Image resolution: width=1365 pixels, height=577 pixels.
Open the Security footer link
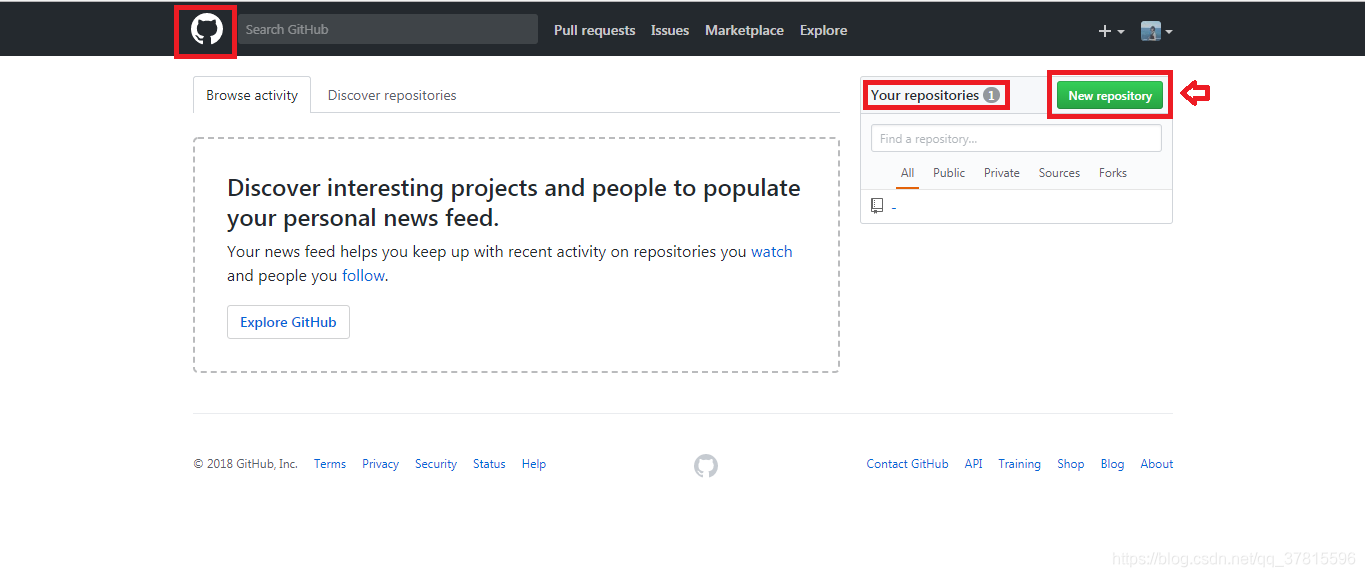pos(436,464)
